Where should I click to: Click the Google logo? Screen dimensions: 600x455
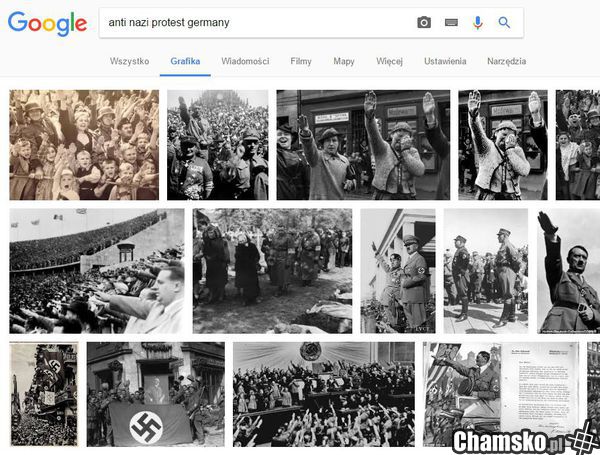click(47, 23)
